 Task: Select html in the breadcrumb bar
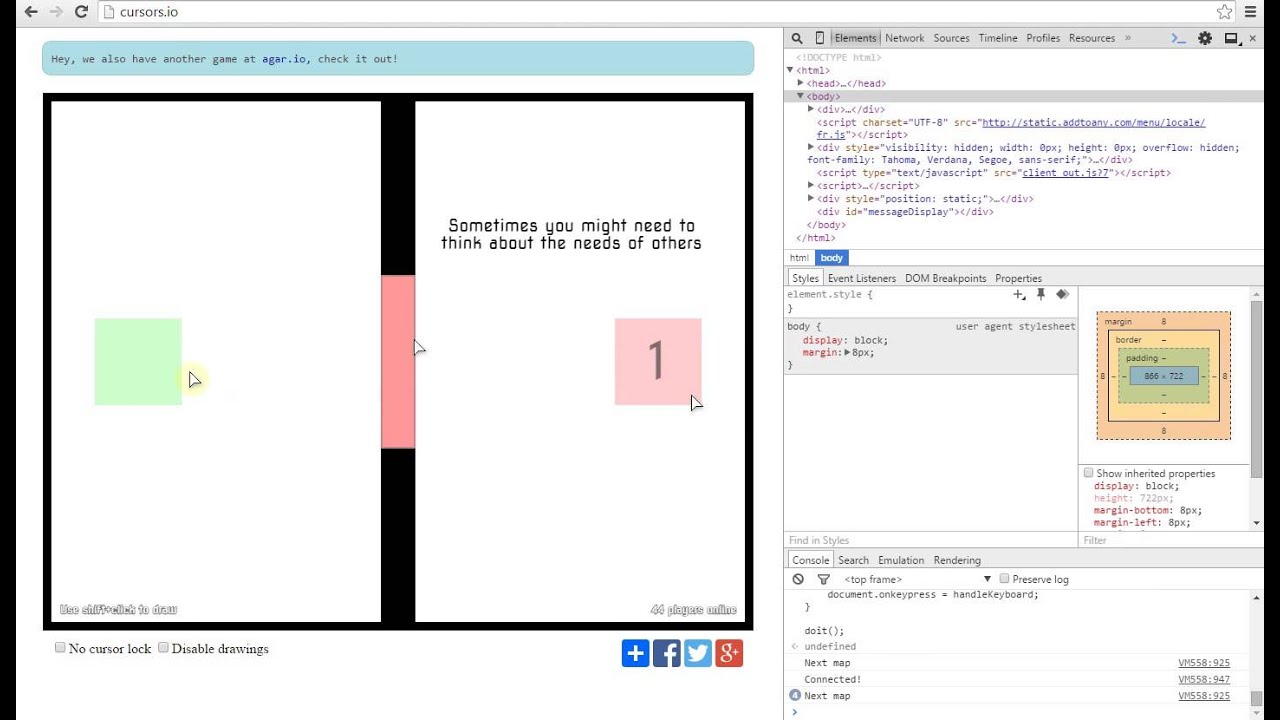(x=799, y=258)
